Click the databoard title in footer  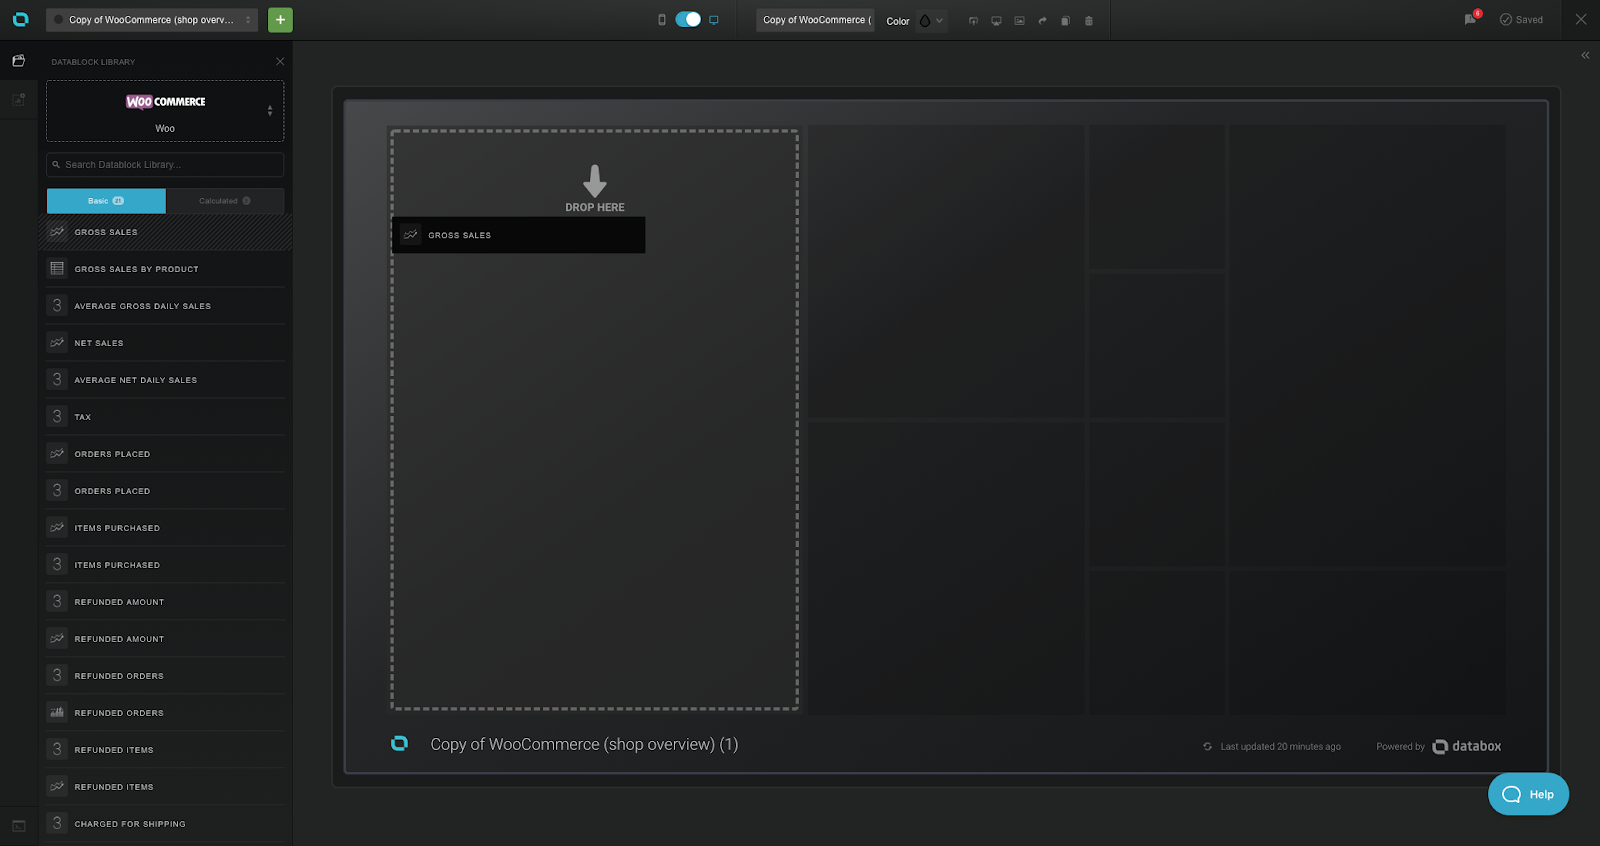(x=584, y=744)
